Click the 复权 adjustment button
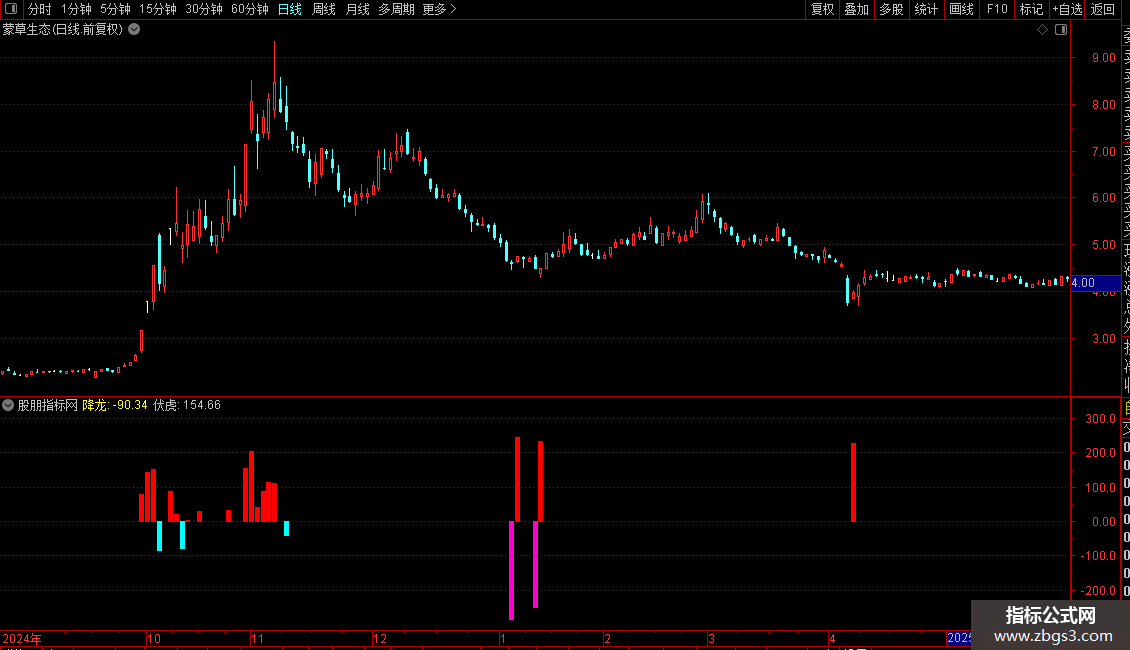The width and height of the screenshot is (1130, 650). click(822, 9)
